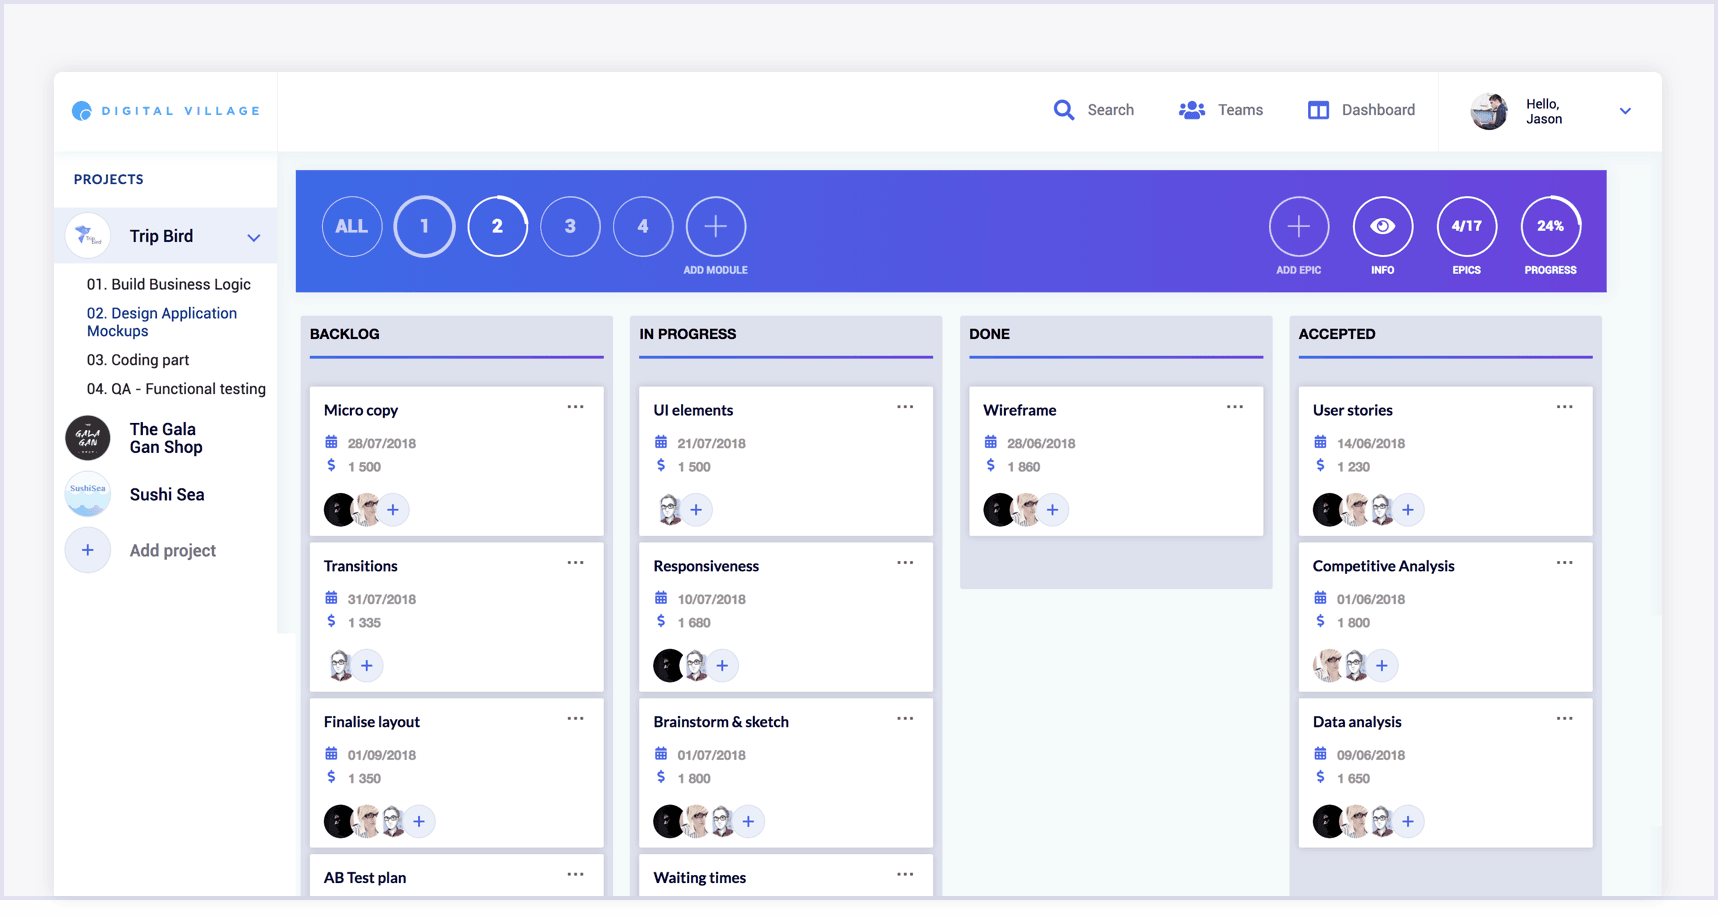The image size is (1718, 916).
Task: Add a member to Wireframe card
Action: pos(1052,510)
